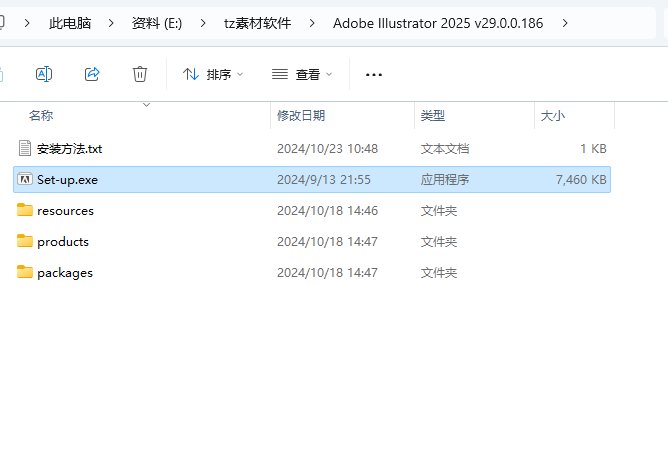This screenshot has height=467, width=668.
Task: Expand chevron before 此电脑 breadcrumb
Action: point(27,23)
